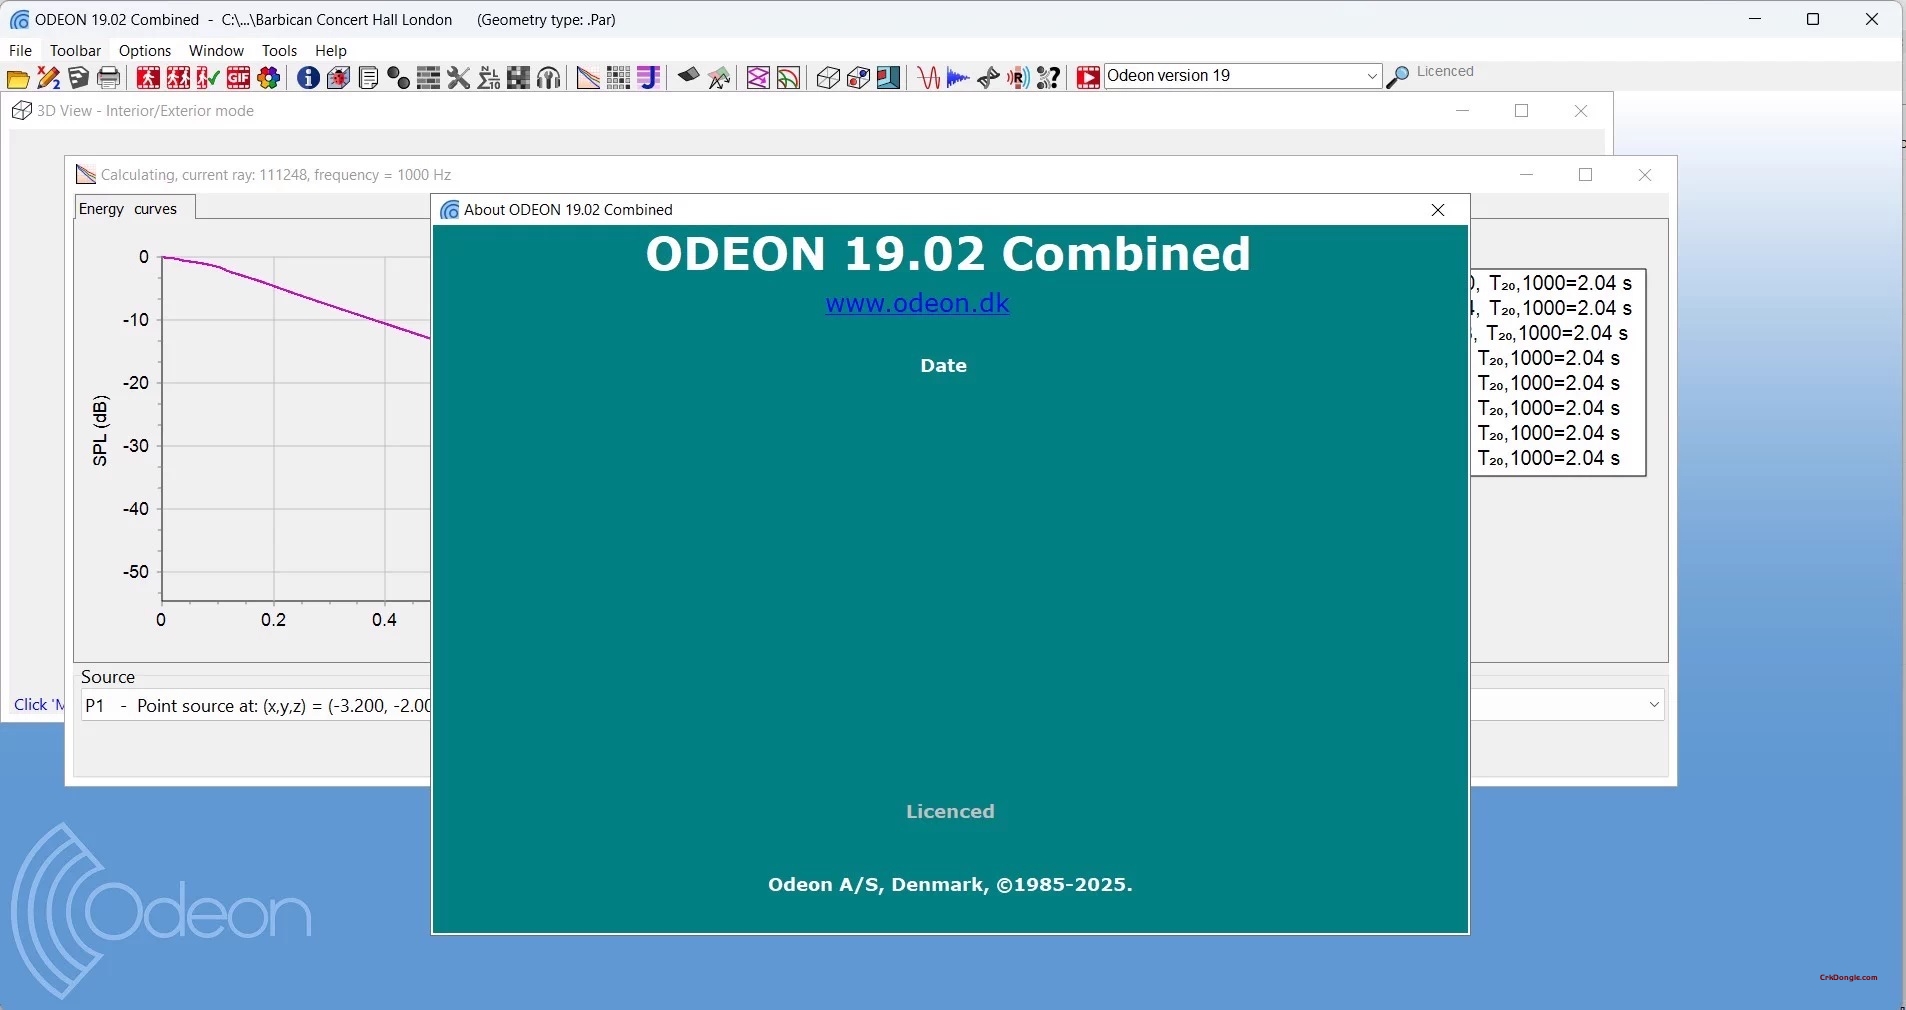The image size is (1906, 1010).
Task: Open the 3D geometry debugger ladybug icon
Action: tap(339, 78)
